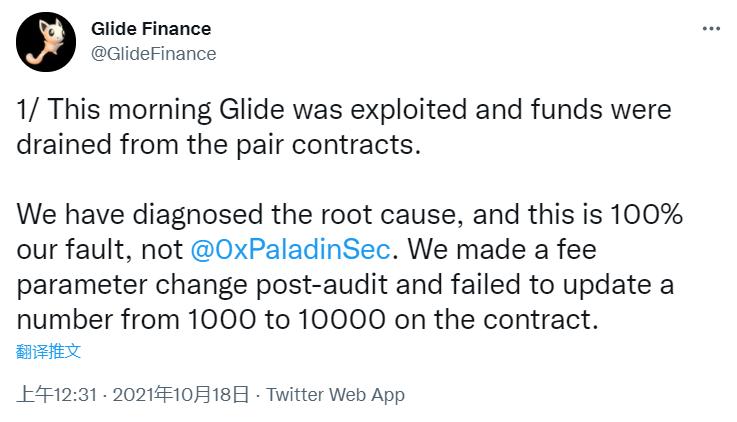Viewport: 737px width, 422px height.
Task: Click the "1/" thread number in the tweet
Action: [x=27, y=109]
